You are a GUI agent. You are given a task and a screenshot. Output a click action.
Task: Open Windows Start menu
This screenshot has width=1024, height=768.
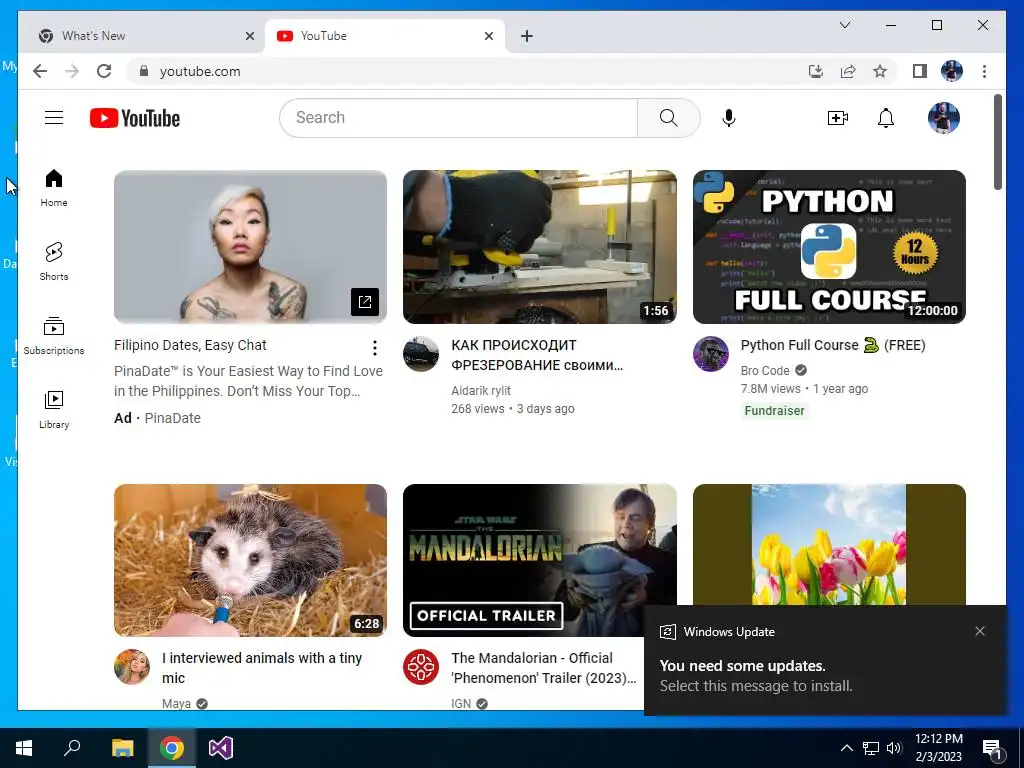pos(24,748)
